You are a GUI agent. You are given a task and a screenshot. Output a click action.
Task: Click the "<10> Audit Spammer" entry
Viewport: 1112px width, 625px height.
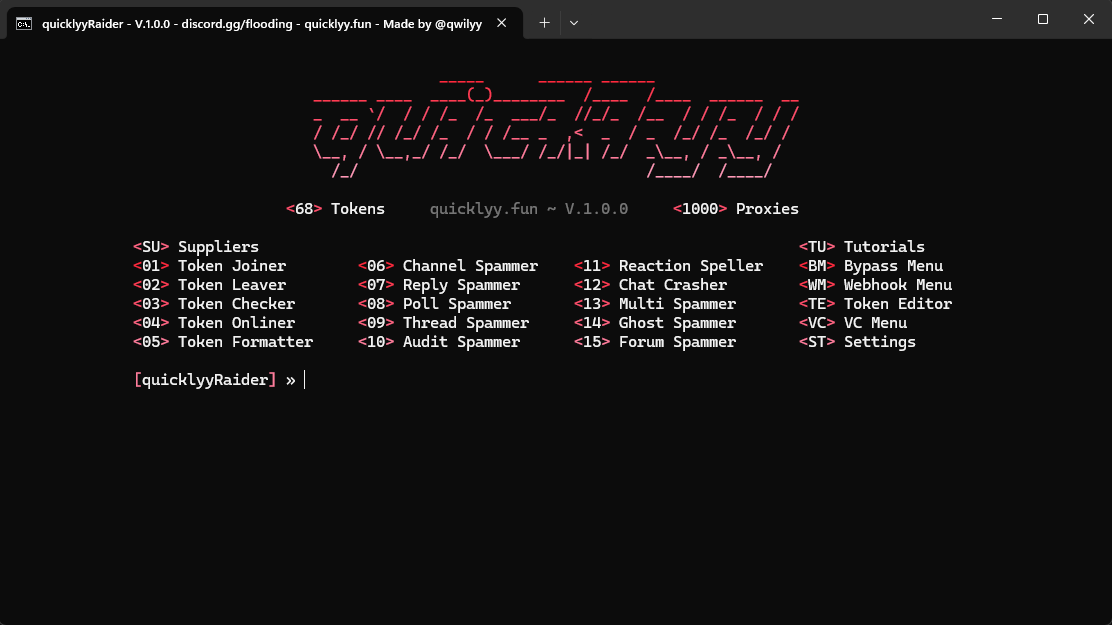point(439,342)
